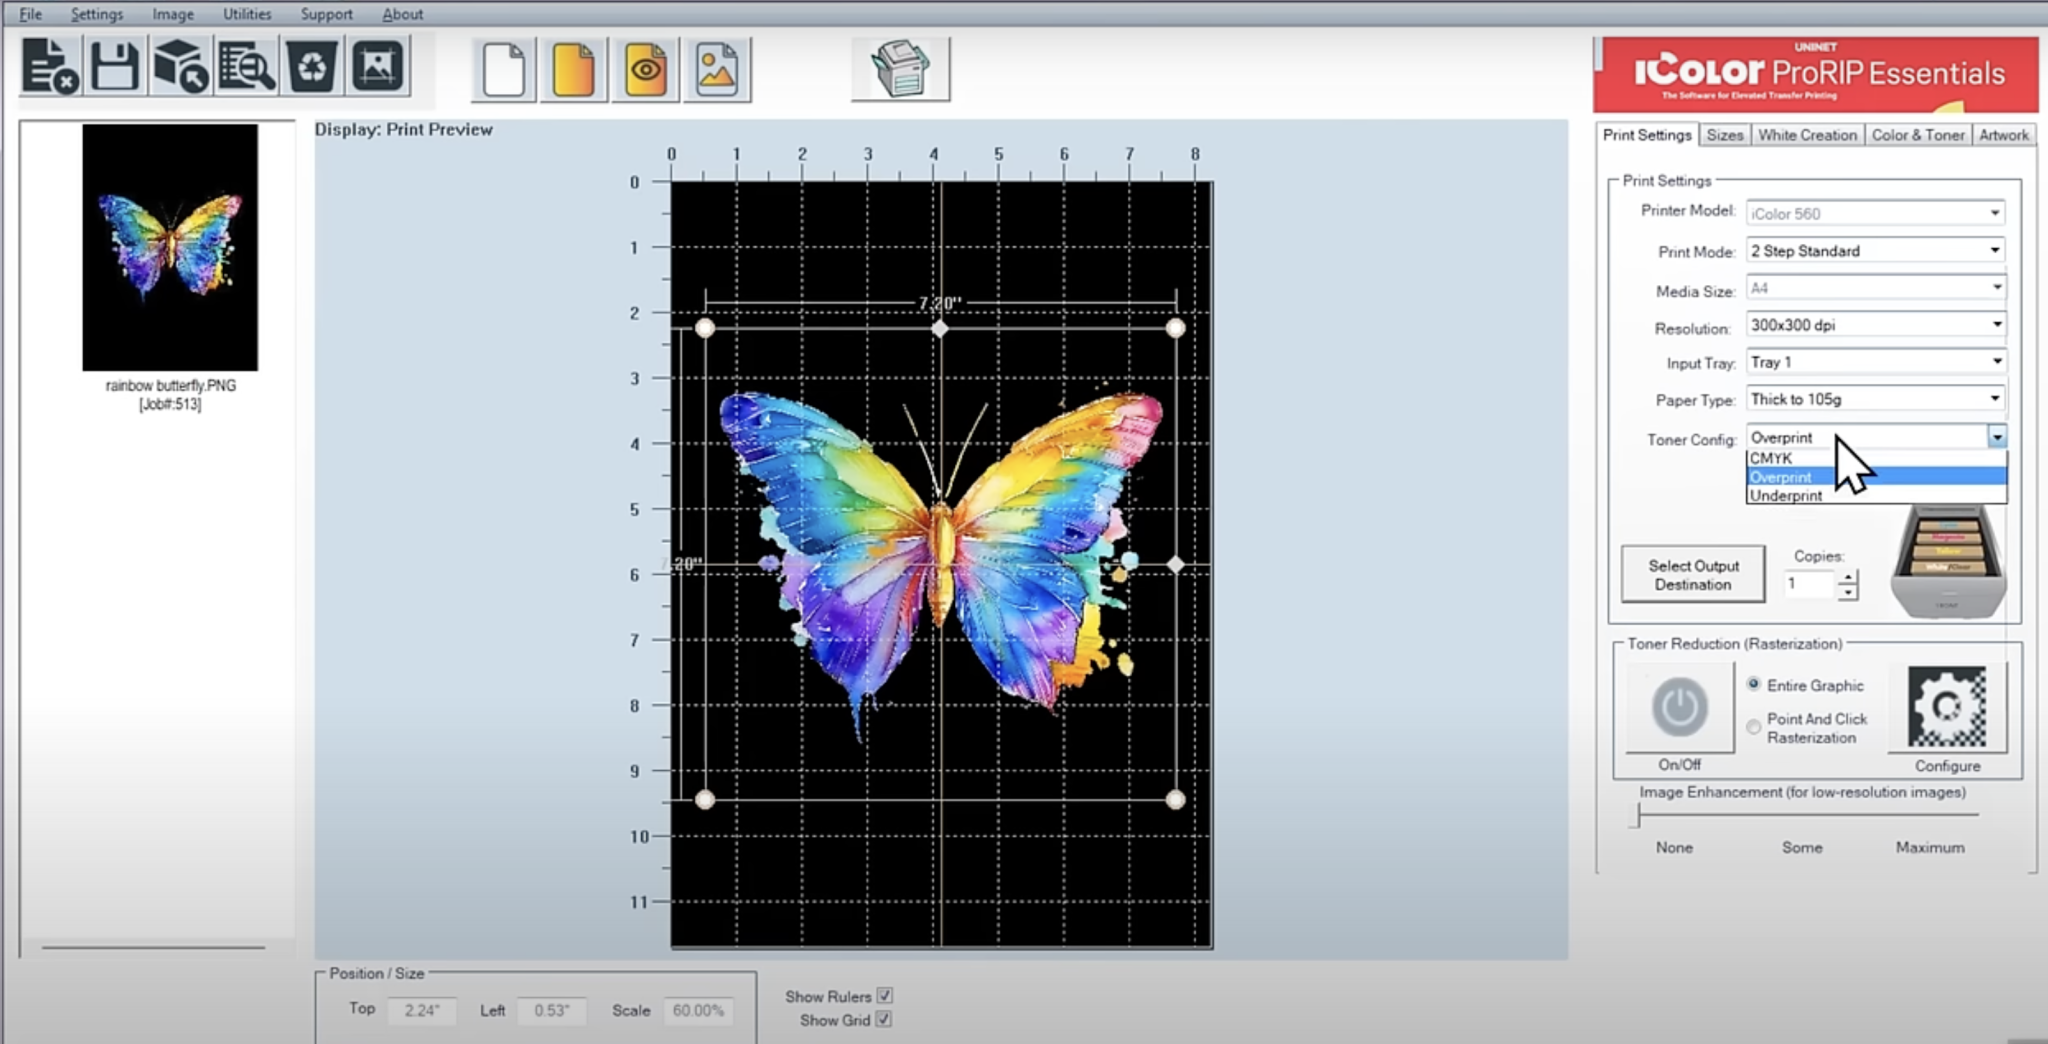Click the printer icon in the toolbar

(x=900, y=69)
